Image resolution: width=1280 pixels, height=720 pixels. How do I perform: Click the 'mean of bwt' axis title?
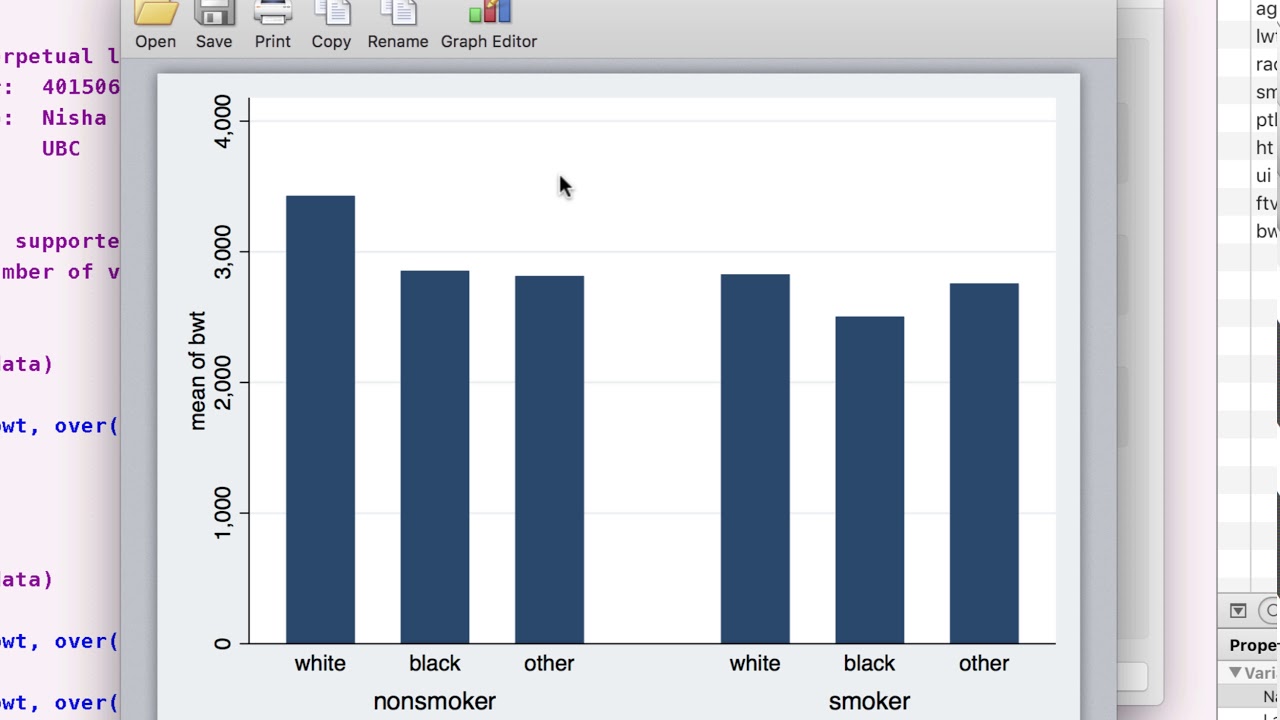point(197,371)
